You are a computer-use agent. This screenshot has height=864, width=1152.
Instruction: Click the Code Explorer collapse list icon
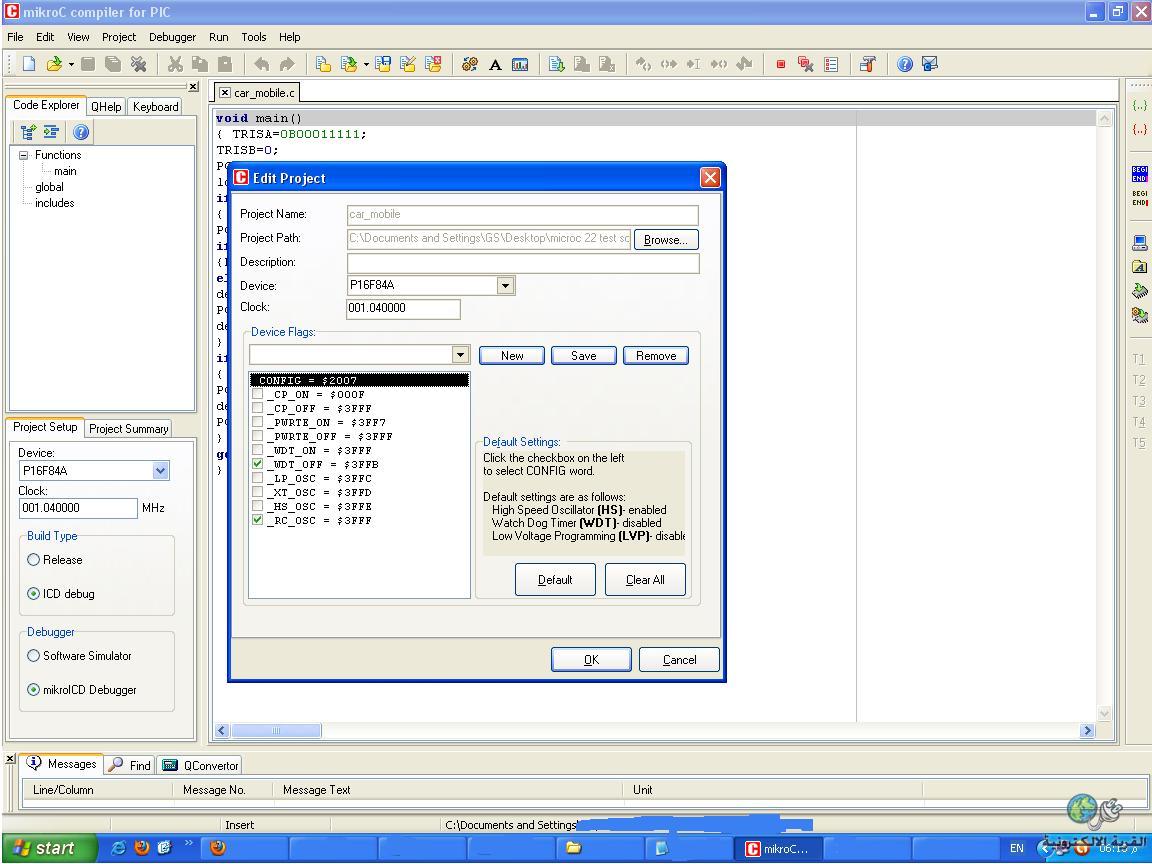point(51,132)
